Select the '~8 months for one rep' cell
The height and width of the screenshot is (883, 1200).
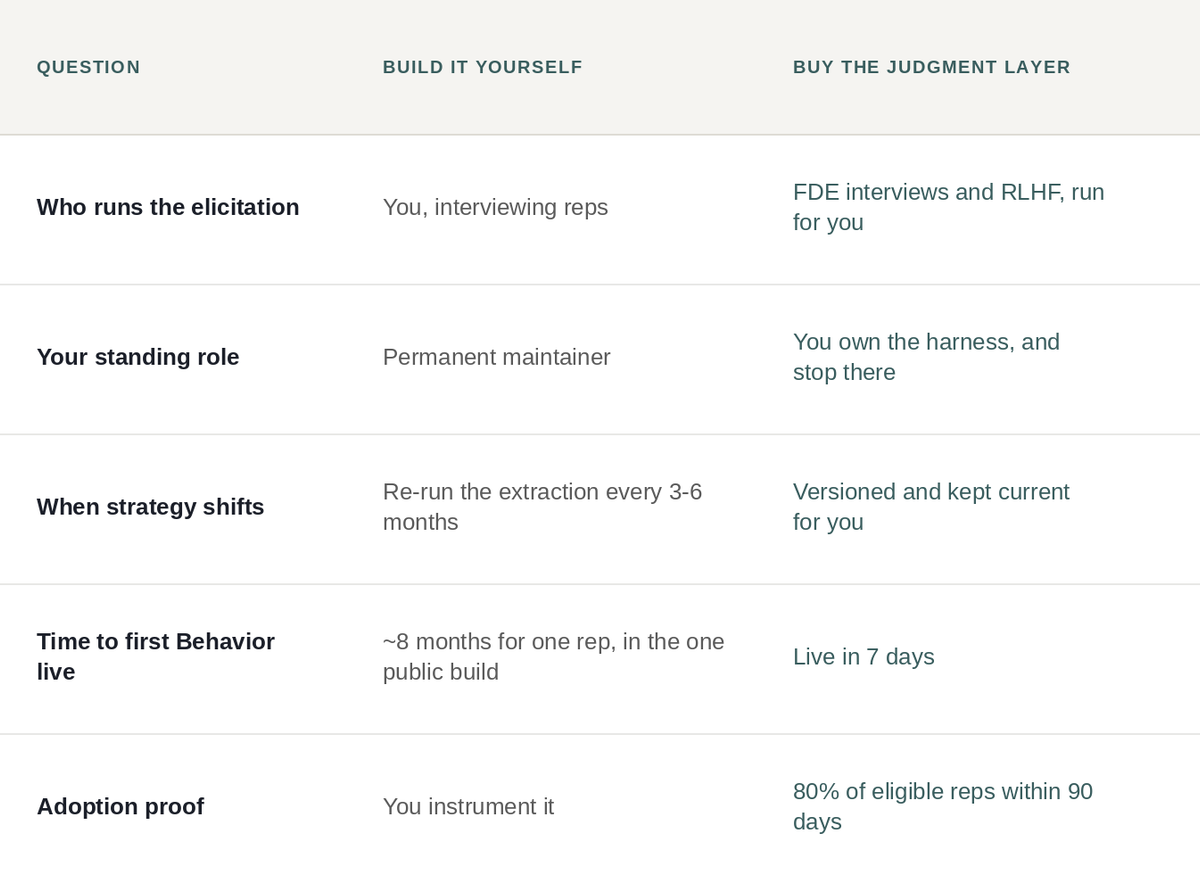point(553,657)
